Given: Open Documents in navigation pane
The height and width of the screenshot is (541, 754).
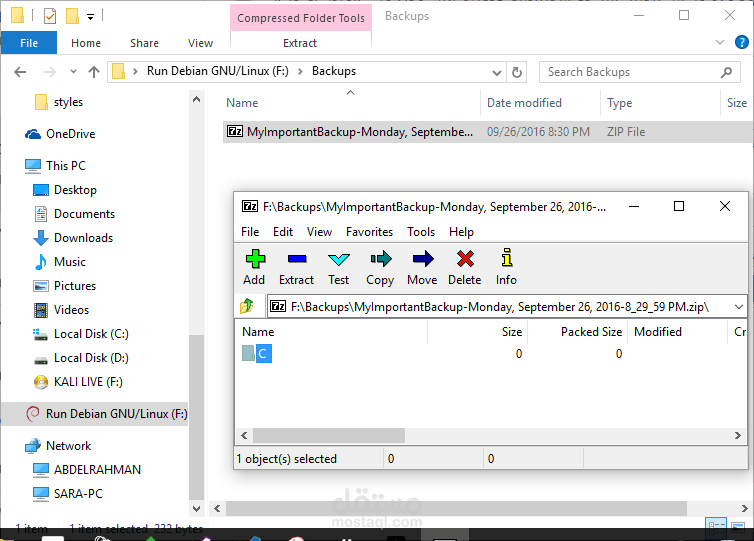Looking at the screenshot, I should tap(75, 214).
